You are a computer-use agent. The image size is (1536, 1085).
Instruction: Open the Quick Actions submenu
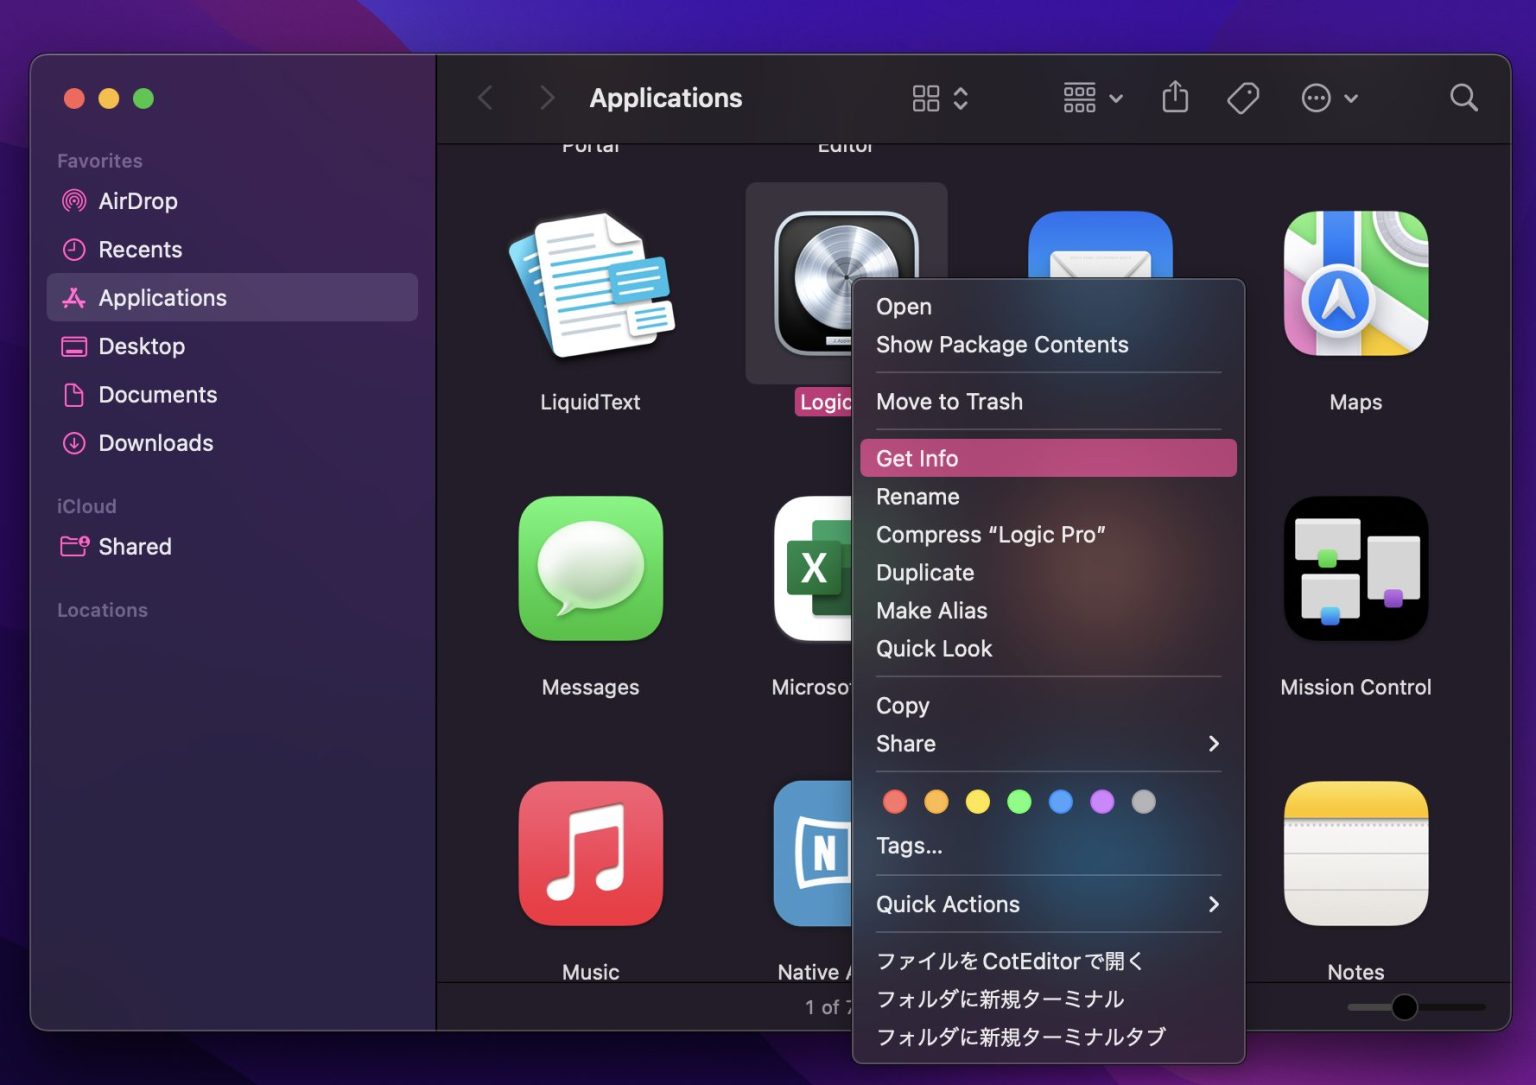click(x=1045, y=904)
